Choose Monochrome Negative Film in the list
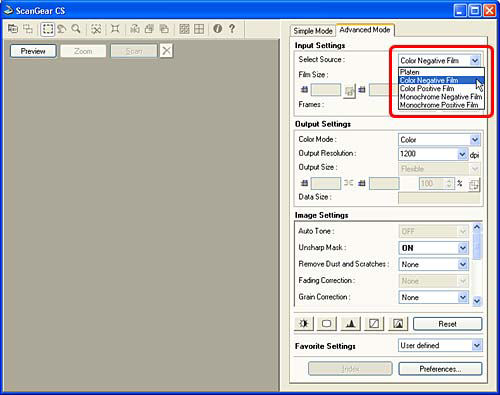Screen dimensions: 500x395 coord(441,97)
